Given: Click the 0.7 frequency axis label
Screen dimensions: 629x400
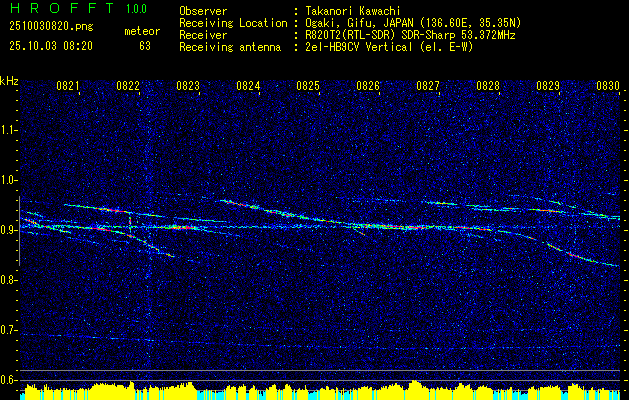Looking at the screenshot, I should (x=8, y=330).
